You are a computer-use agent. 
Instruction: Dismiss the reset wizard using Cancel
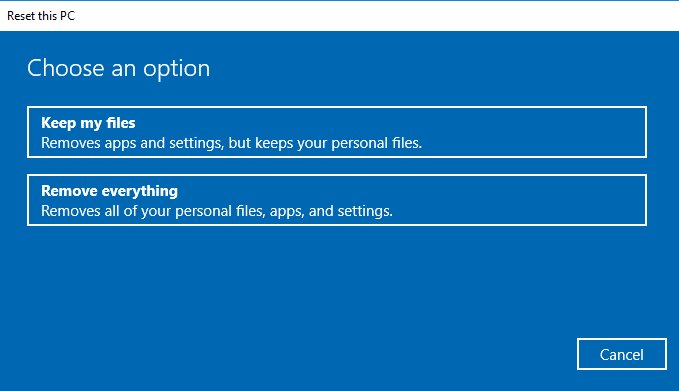pyautogui.click(x=621, y=354)
